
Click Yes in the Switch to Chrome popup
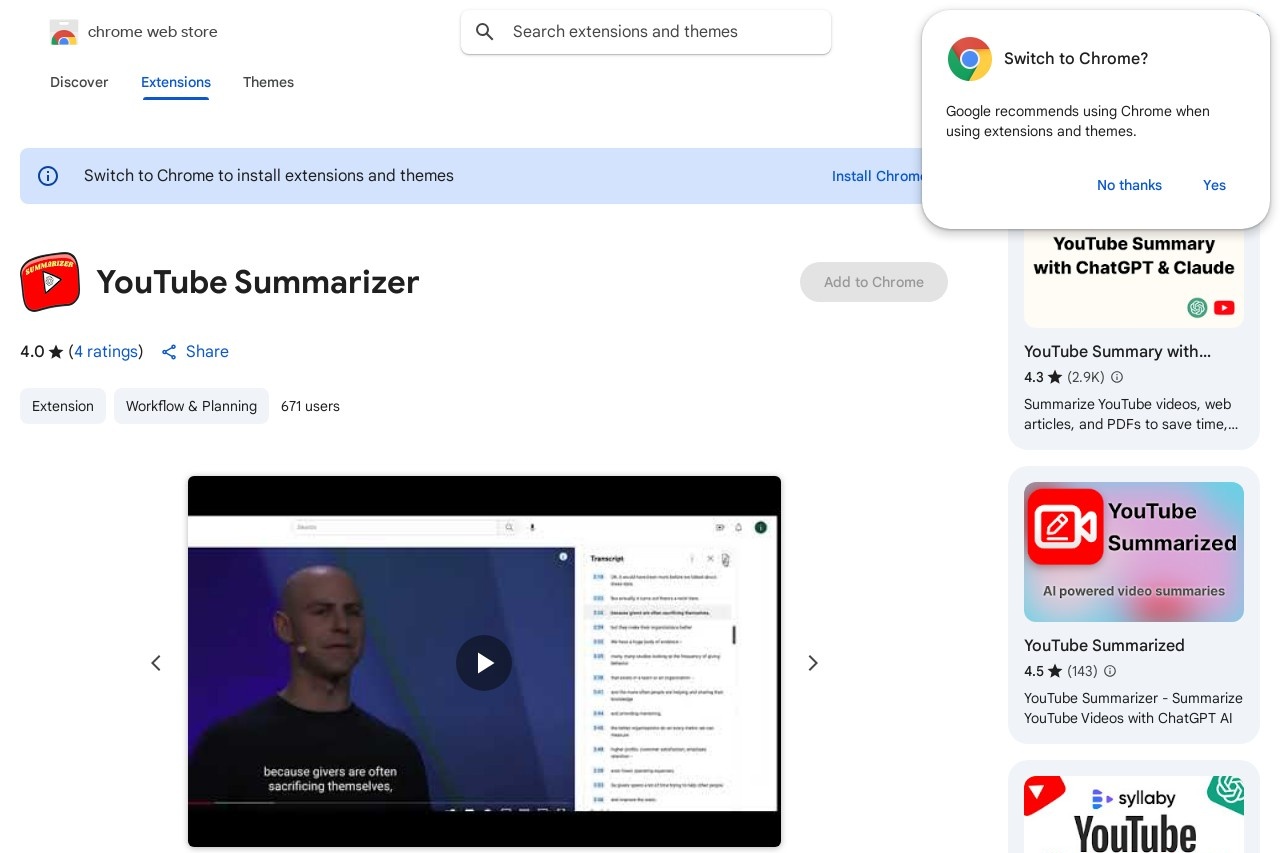coord(1214,185)
